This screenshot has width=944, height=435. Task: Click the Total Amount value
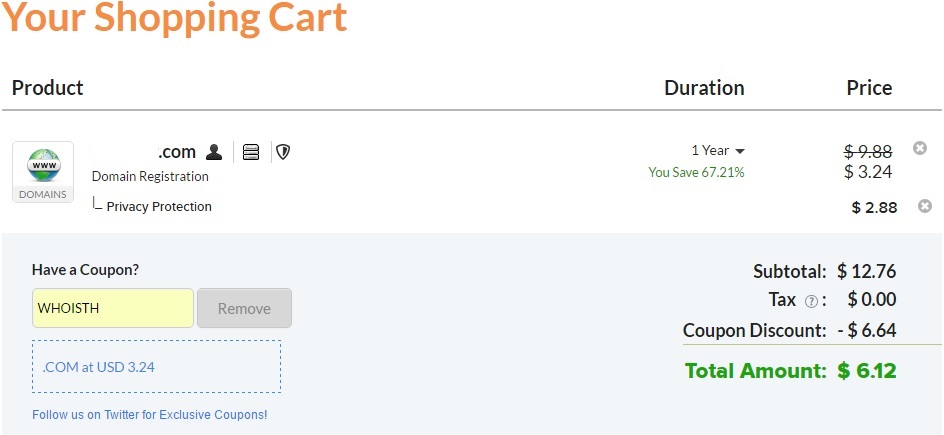(x=867, y=371)
